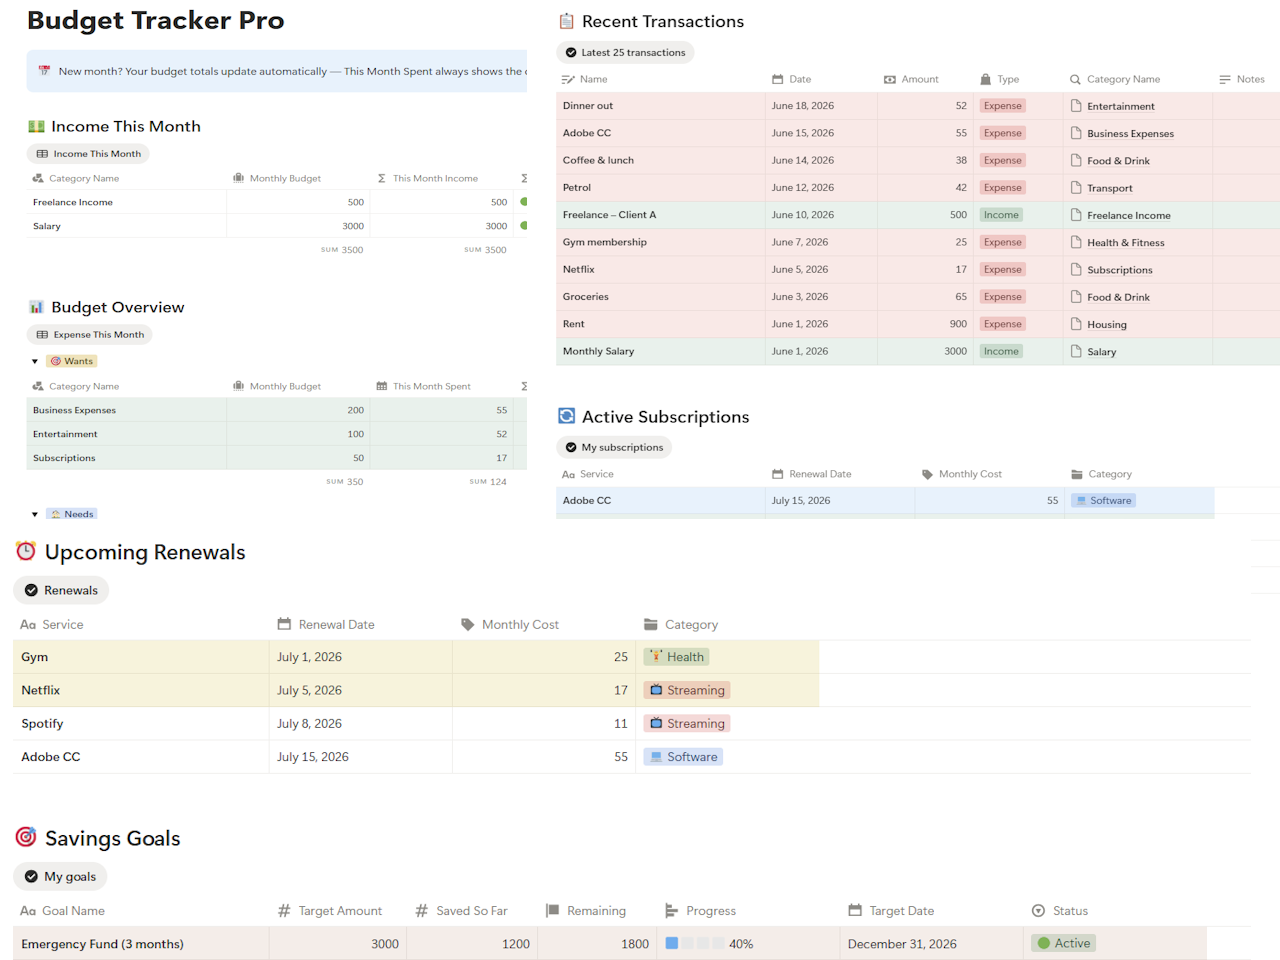1280x960 pixels.
Task: Click SUM 350 under Wants Monthly Budget
Action: pos(344,482)
